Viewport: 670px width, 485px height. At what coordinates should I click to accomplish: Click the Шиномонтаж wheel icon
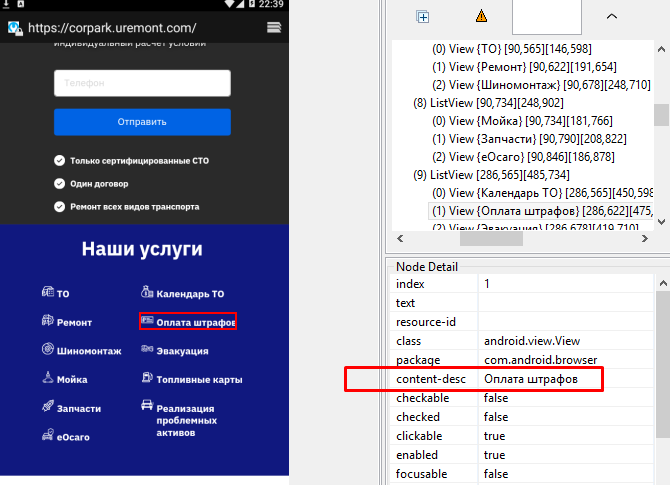[x=48, y=349]
